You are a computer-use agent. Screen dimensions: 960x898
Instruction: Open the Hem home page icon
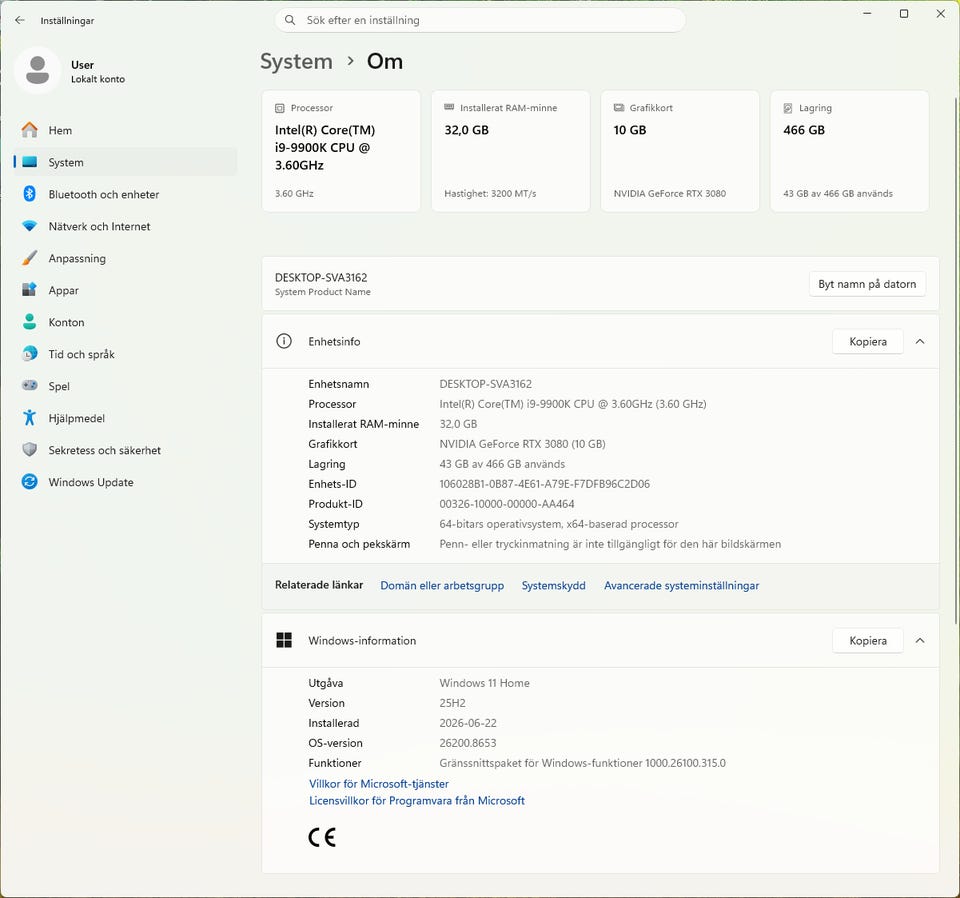tap(29, 130)
